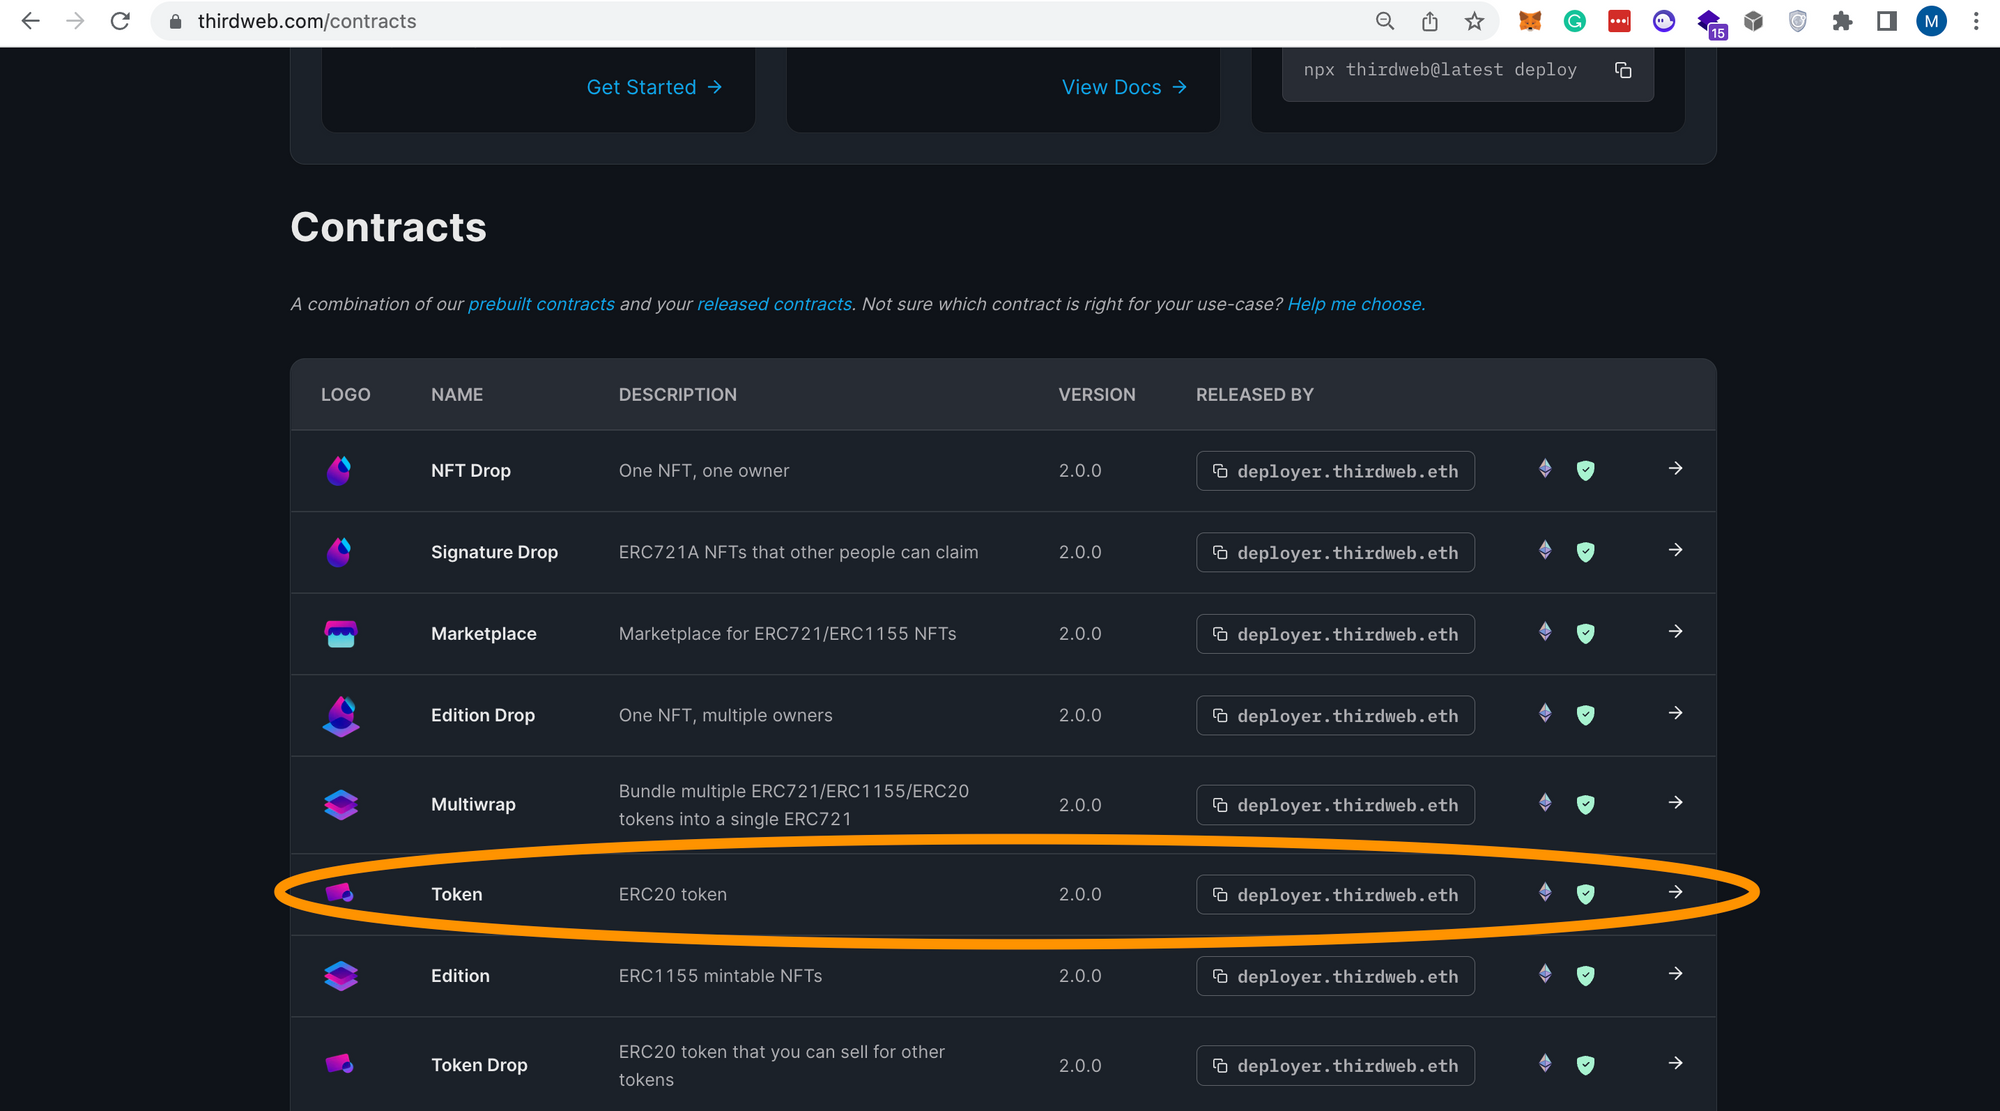The image size is (2000, 1111).
Task: Select the Signature Drop contract name
Action: point(494,552)
